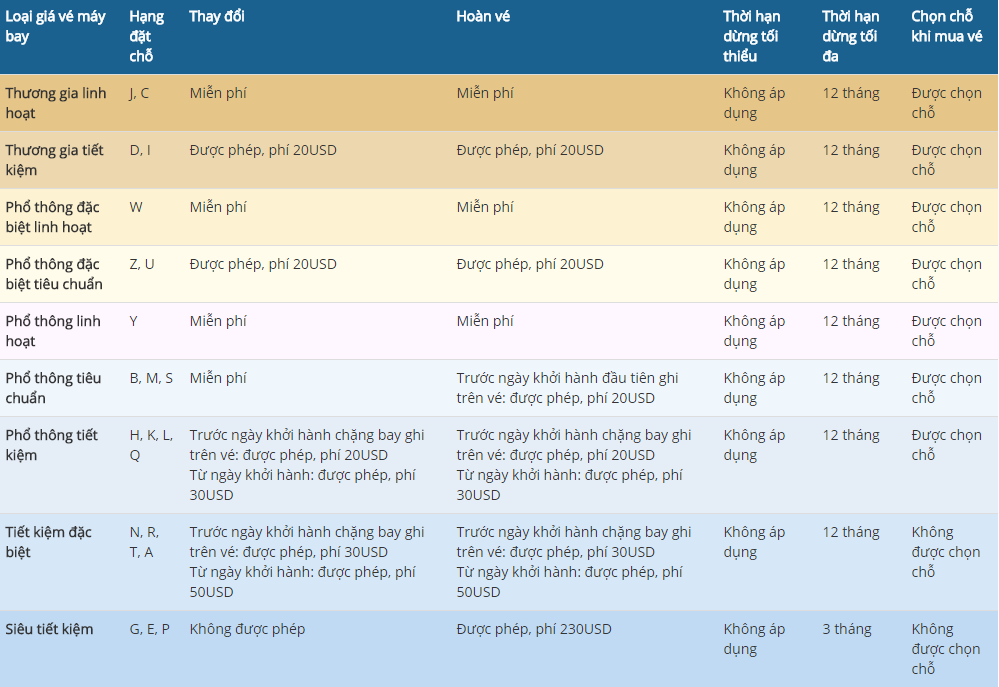
Task: Click booking class cell 'N, R, T, A'
Action: (x=144, y=542)
